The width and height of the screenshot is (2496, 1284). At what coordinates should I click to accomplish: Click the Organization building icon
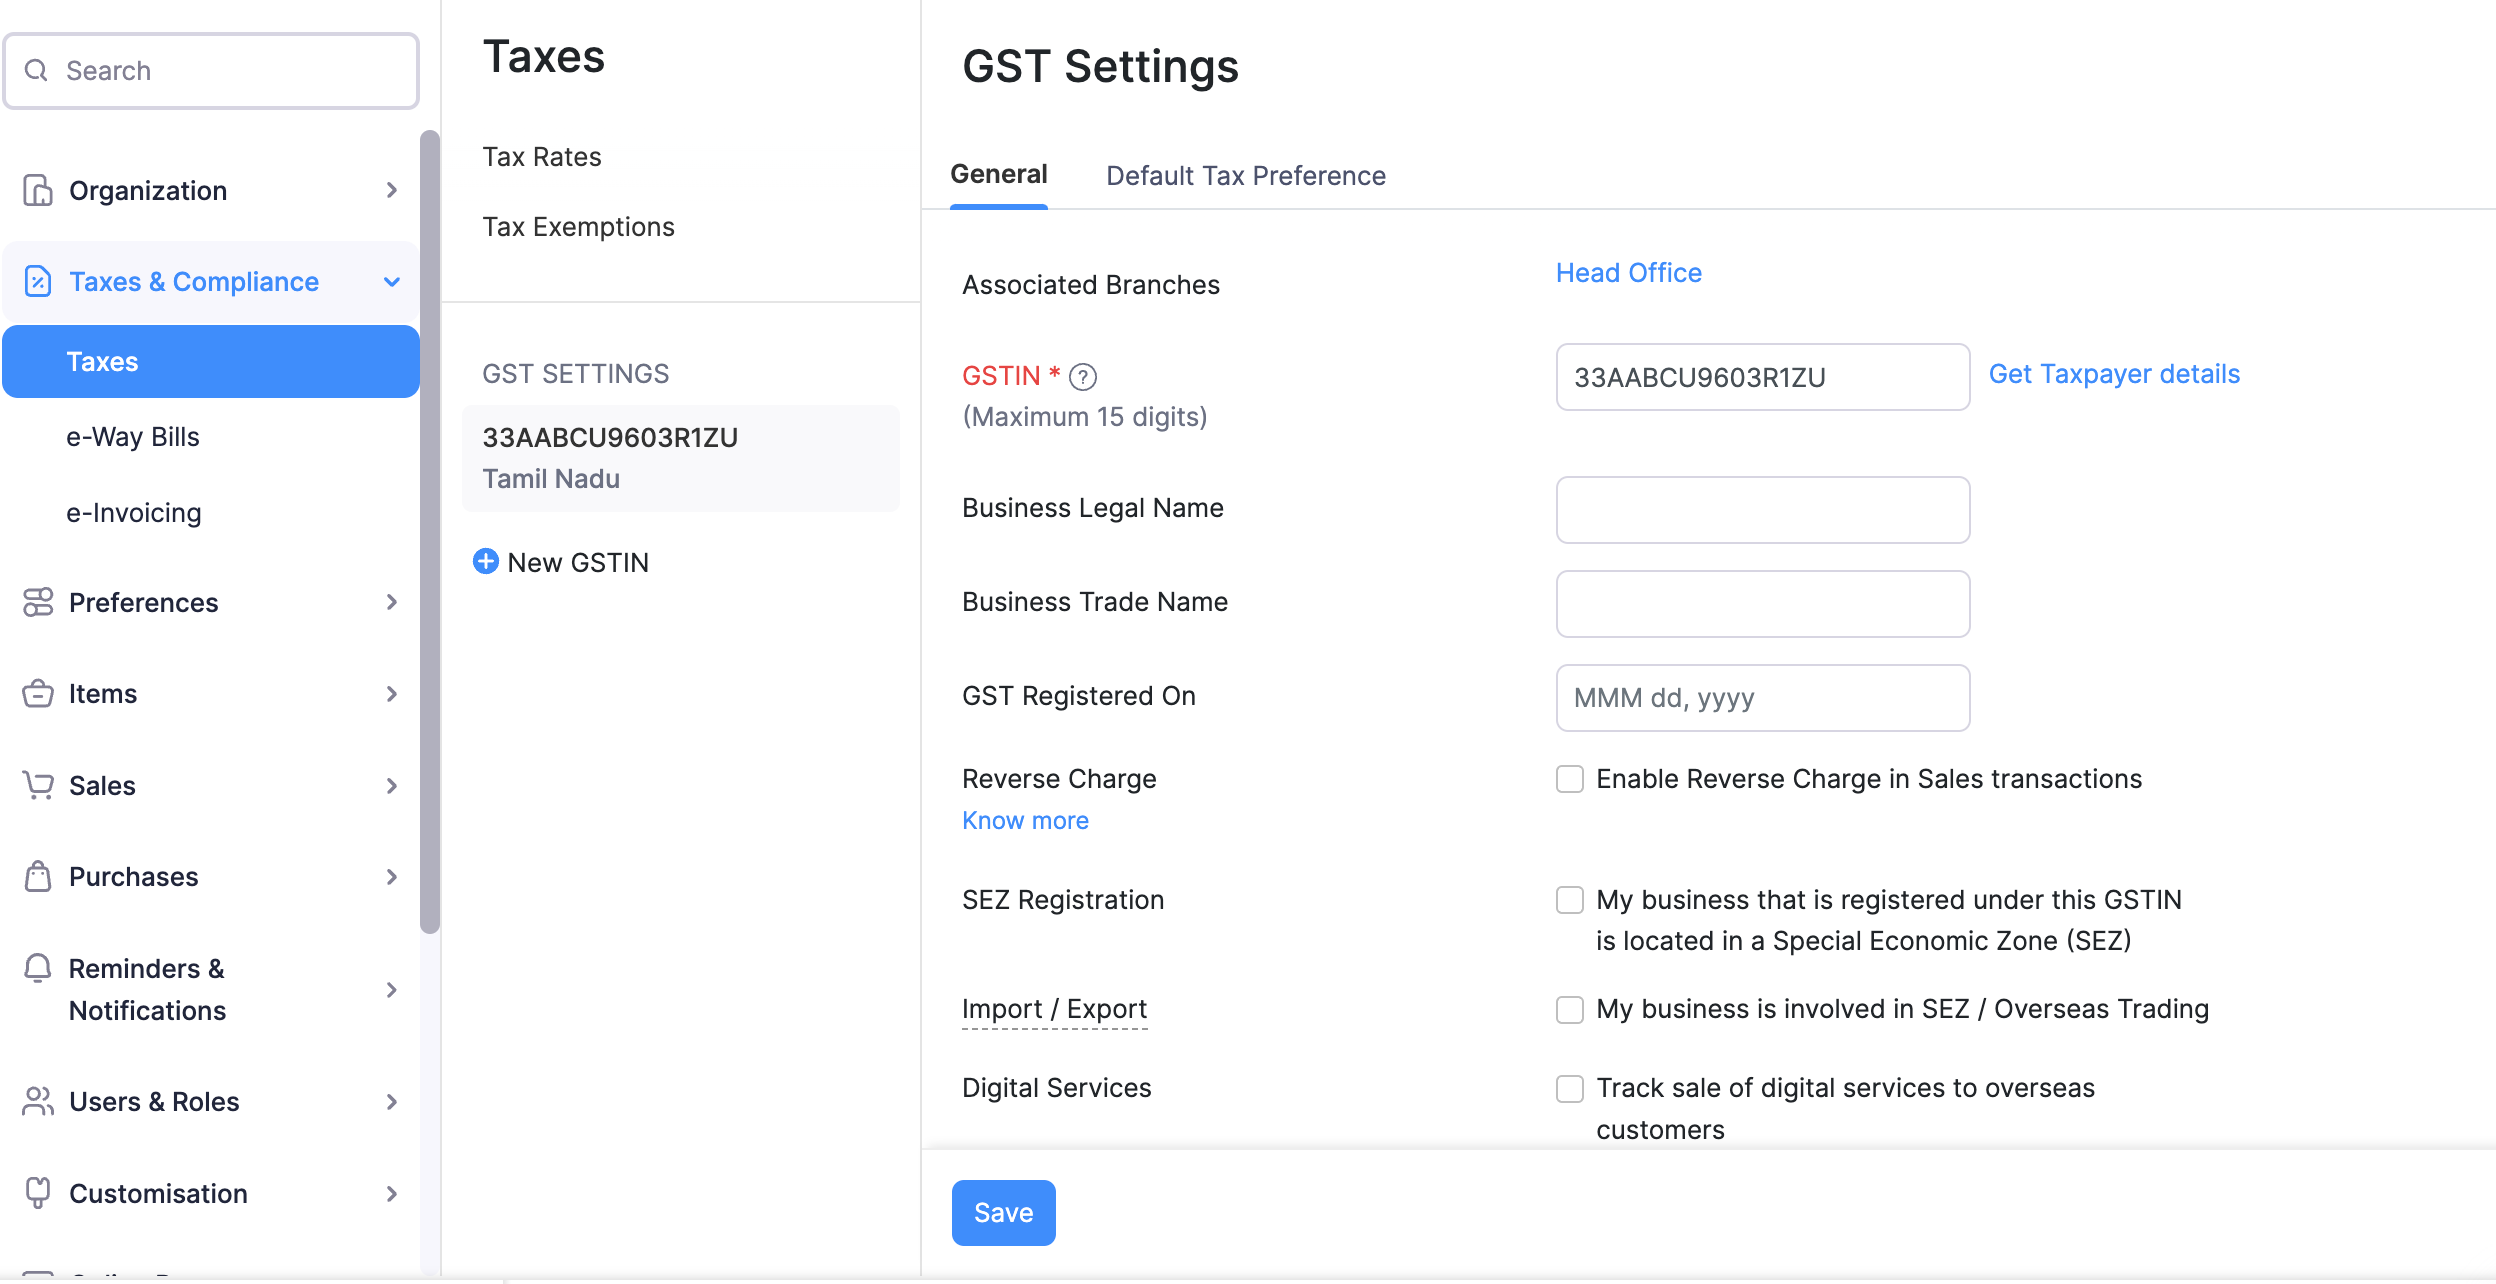(38, 190)
